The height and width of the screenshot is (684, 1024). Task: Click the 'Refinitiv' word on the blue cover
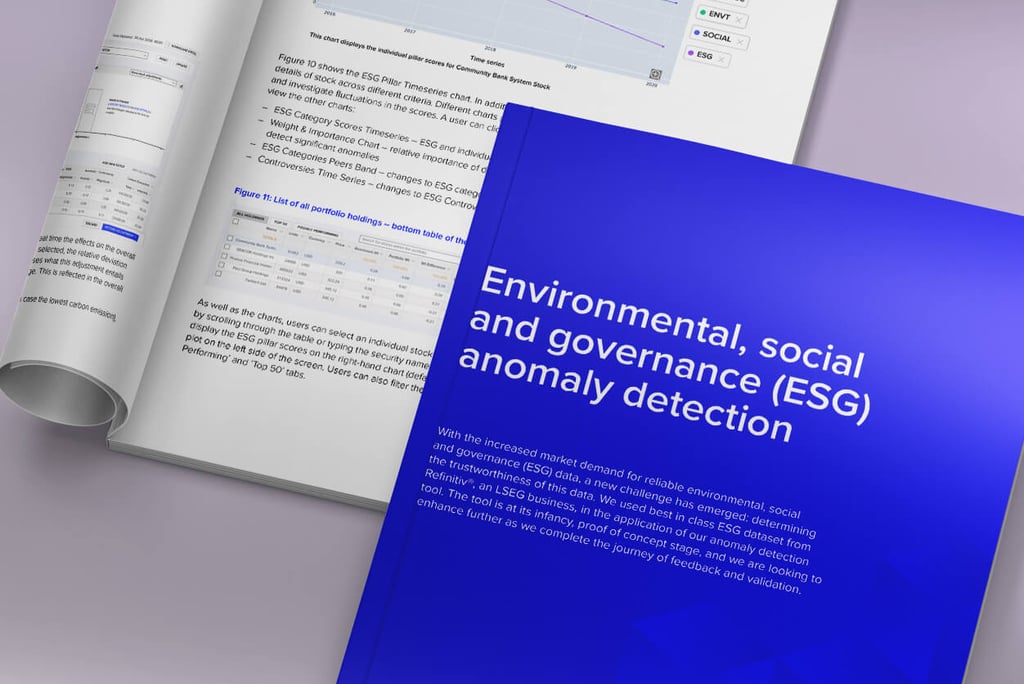point(448,476)
